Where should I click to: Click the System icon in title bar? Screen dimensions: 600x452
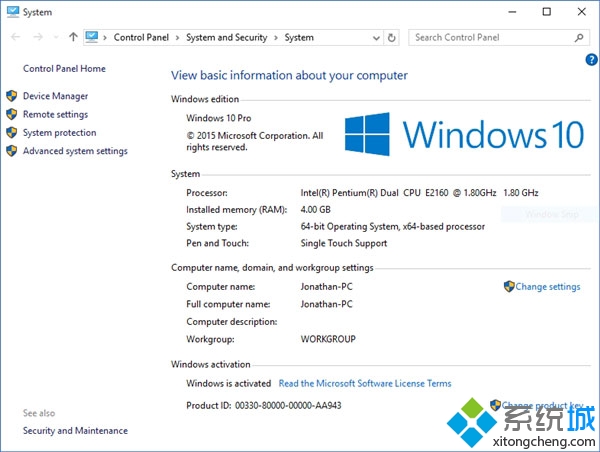tap(13, 12)
